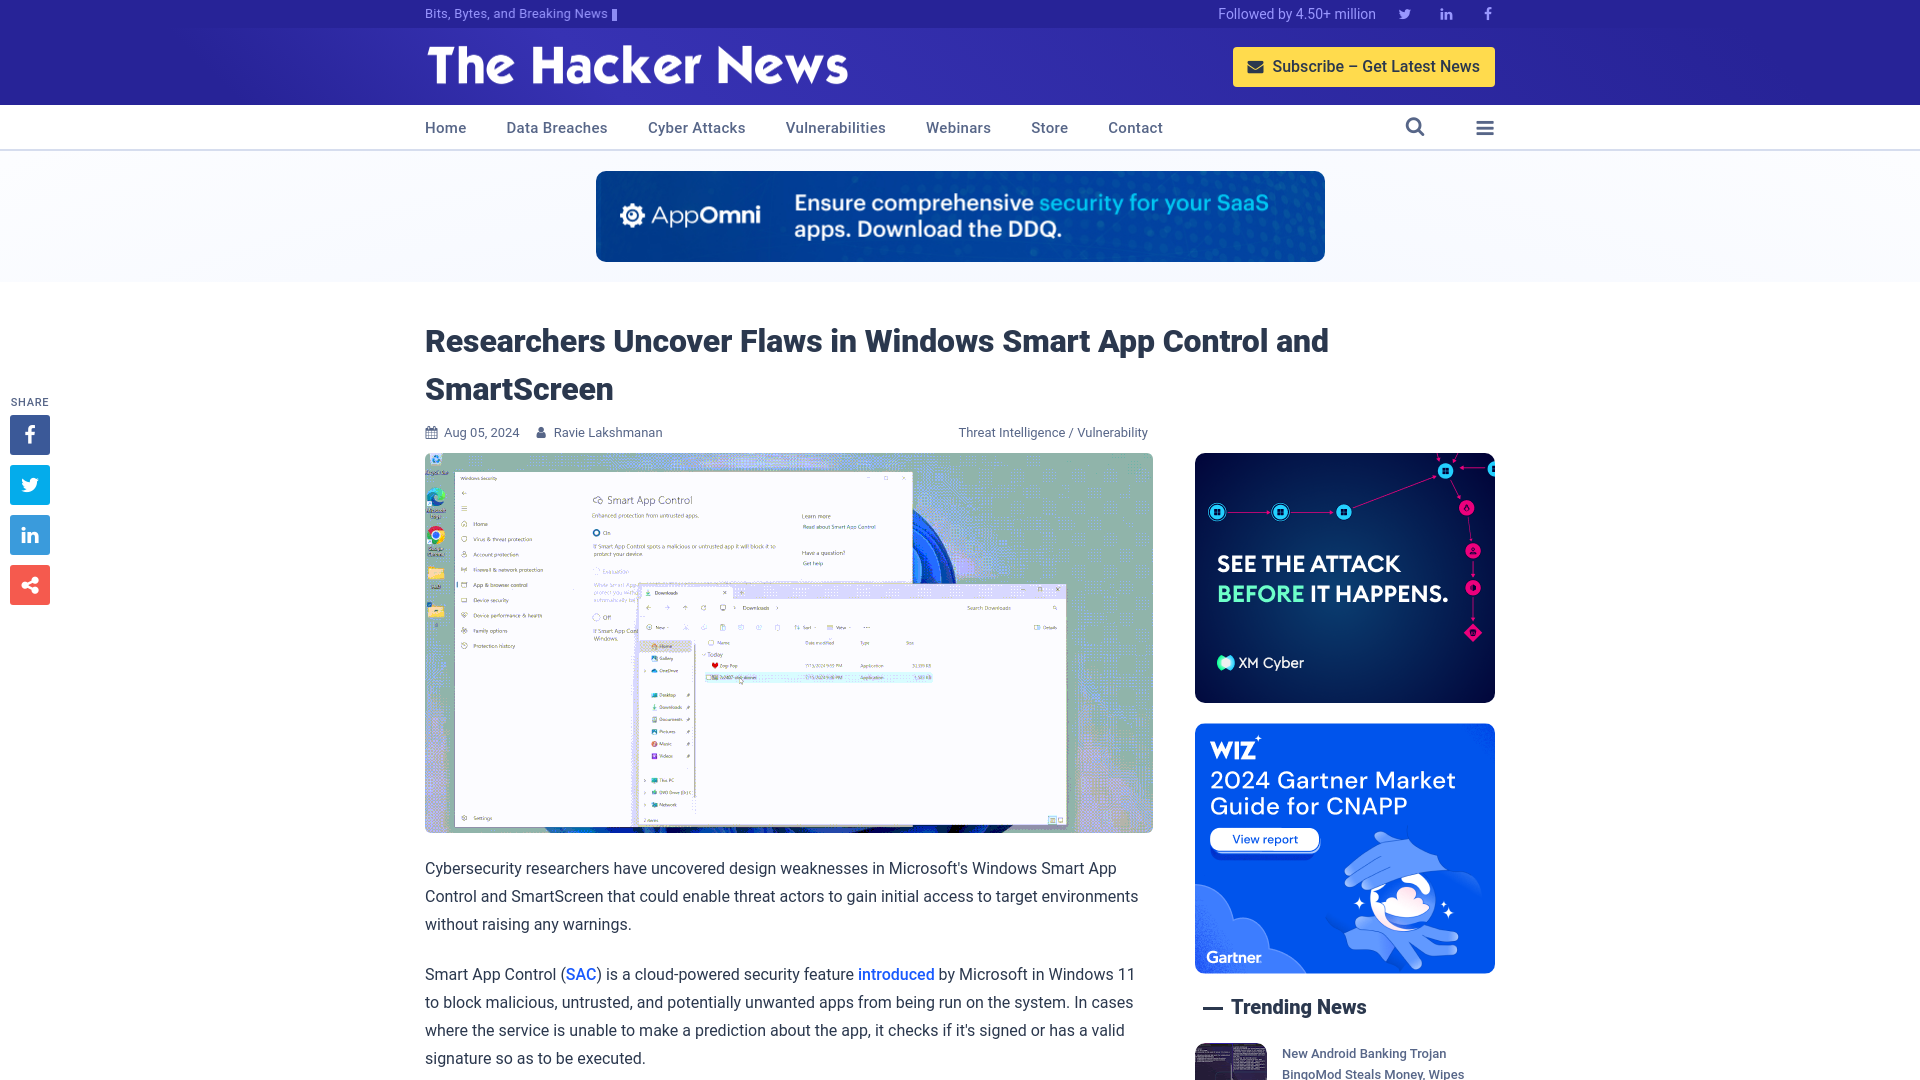
Task: Click the Store navigation item
Action: tap(1048, 127)
